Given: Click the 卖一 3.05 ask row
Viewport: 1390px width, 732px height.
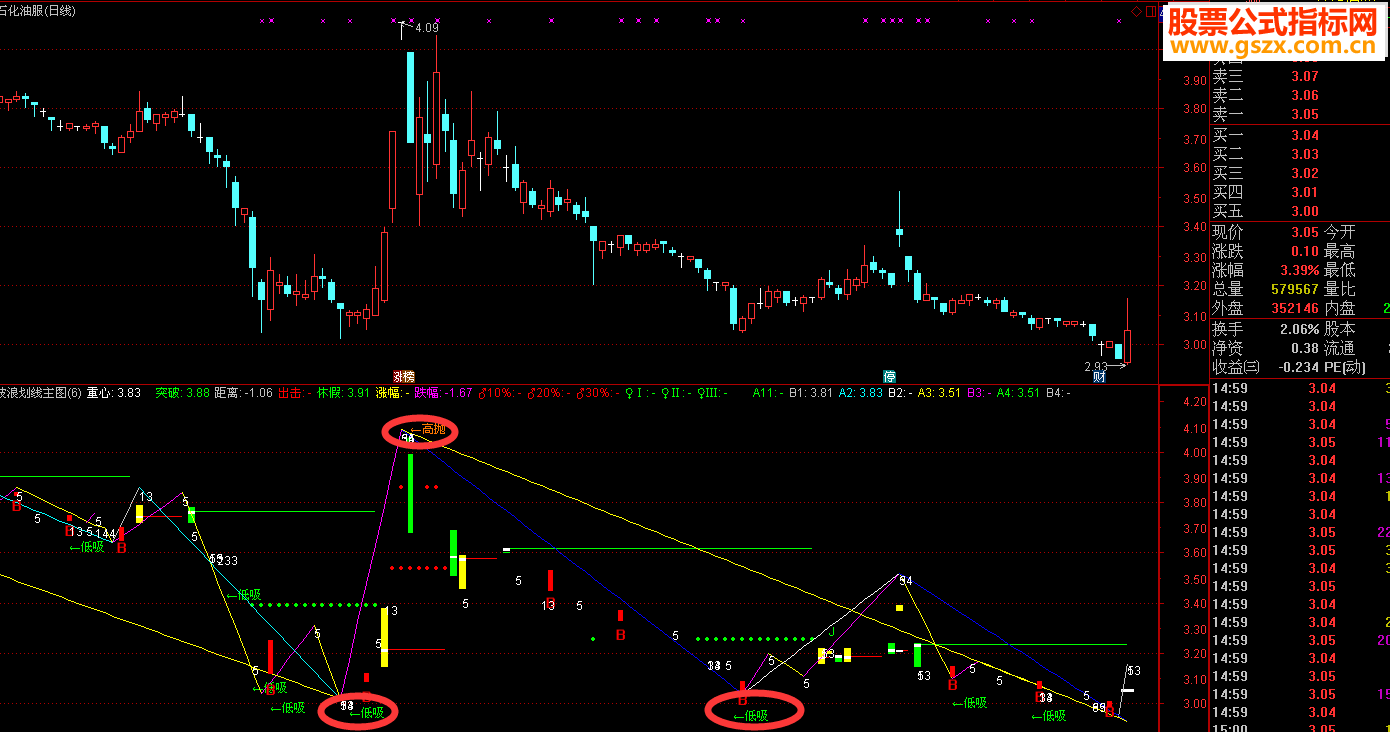Looking at the screenshot, I should pos(1265,114).
